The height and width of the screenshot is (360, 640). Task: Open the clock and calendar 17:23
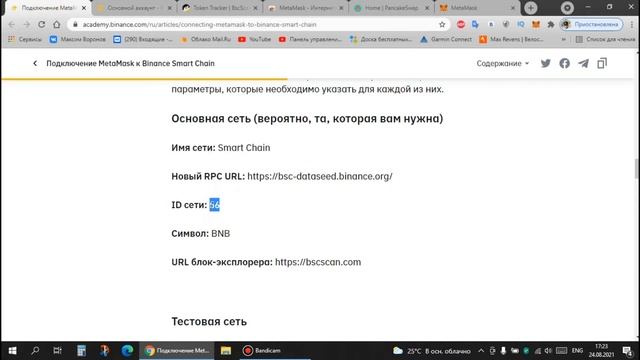point(601,351)
